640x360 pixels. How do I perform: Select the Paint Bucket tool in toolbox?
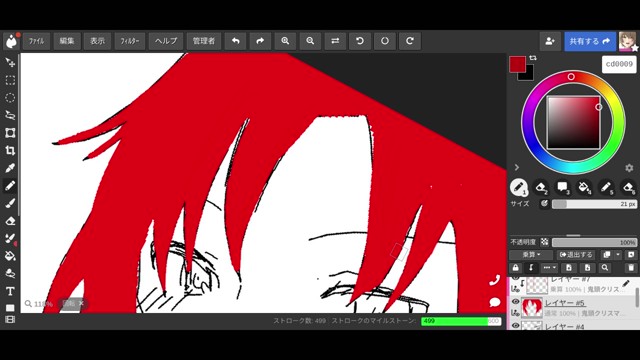[10, 256]
